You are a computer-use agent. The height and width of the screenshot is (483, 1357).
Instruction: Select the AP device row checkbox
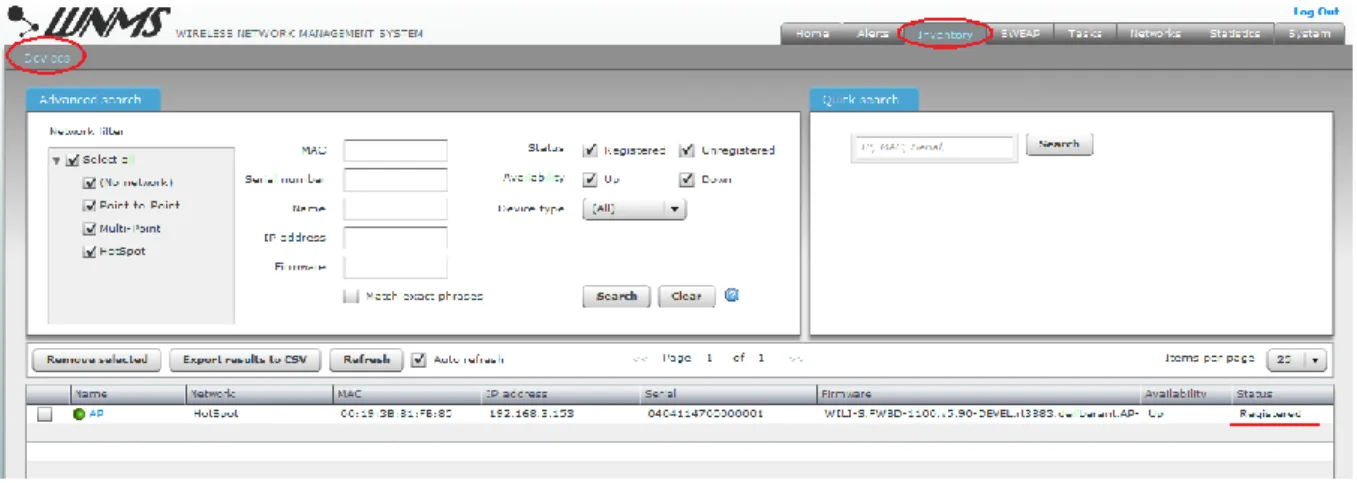click(45, 414)
